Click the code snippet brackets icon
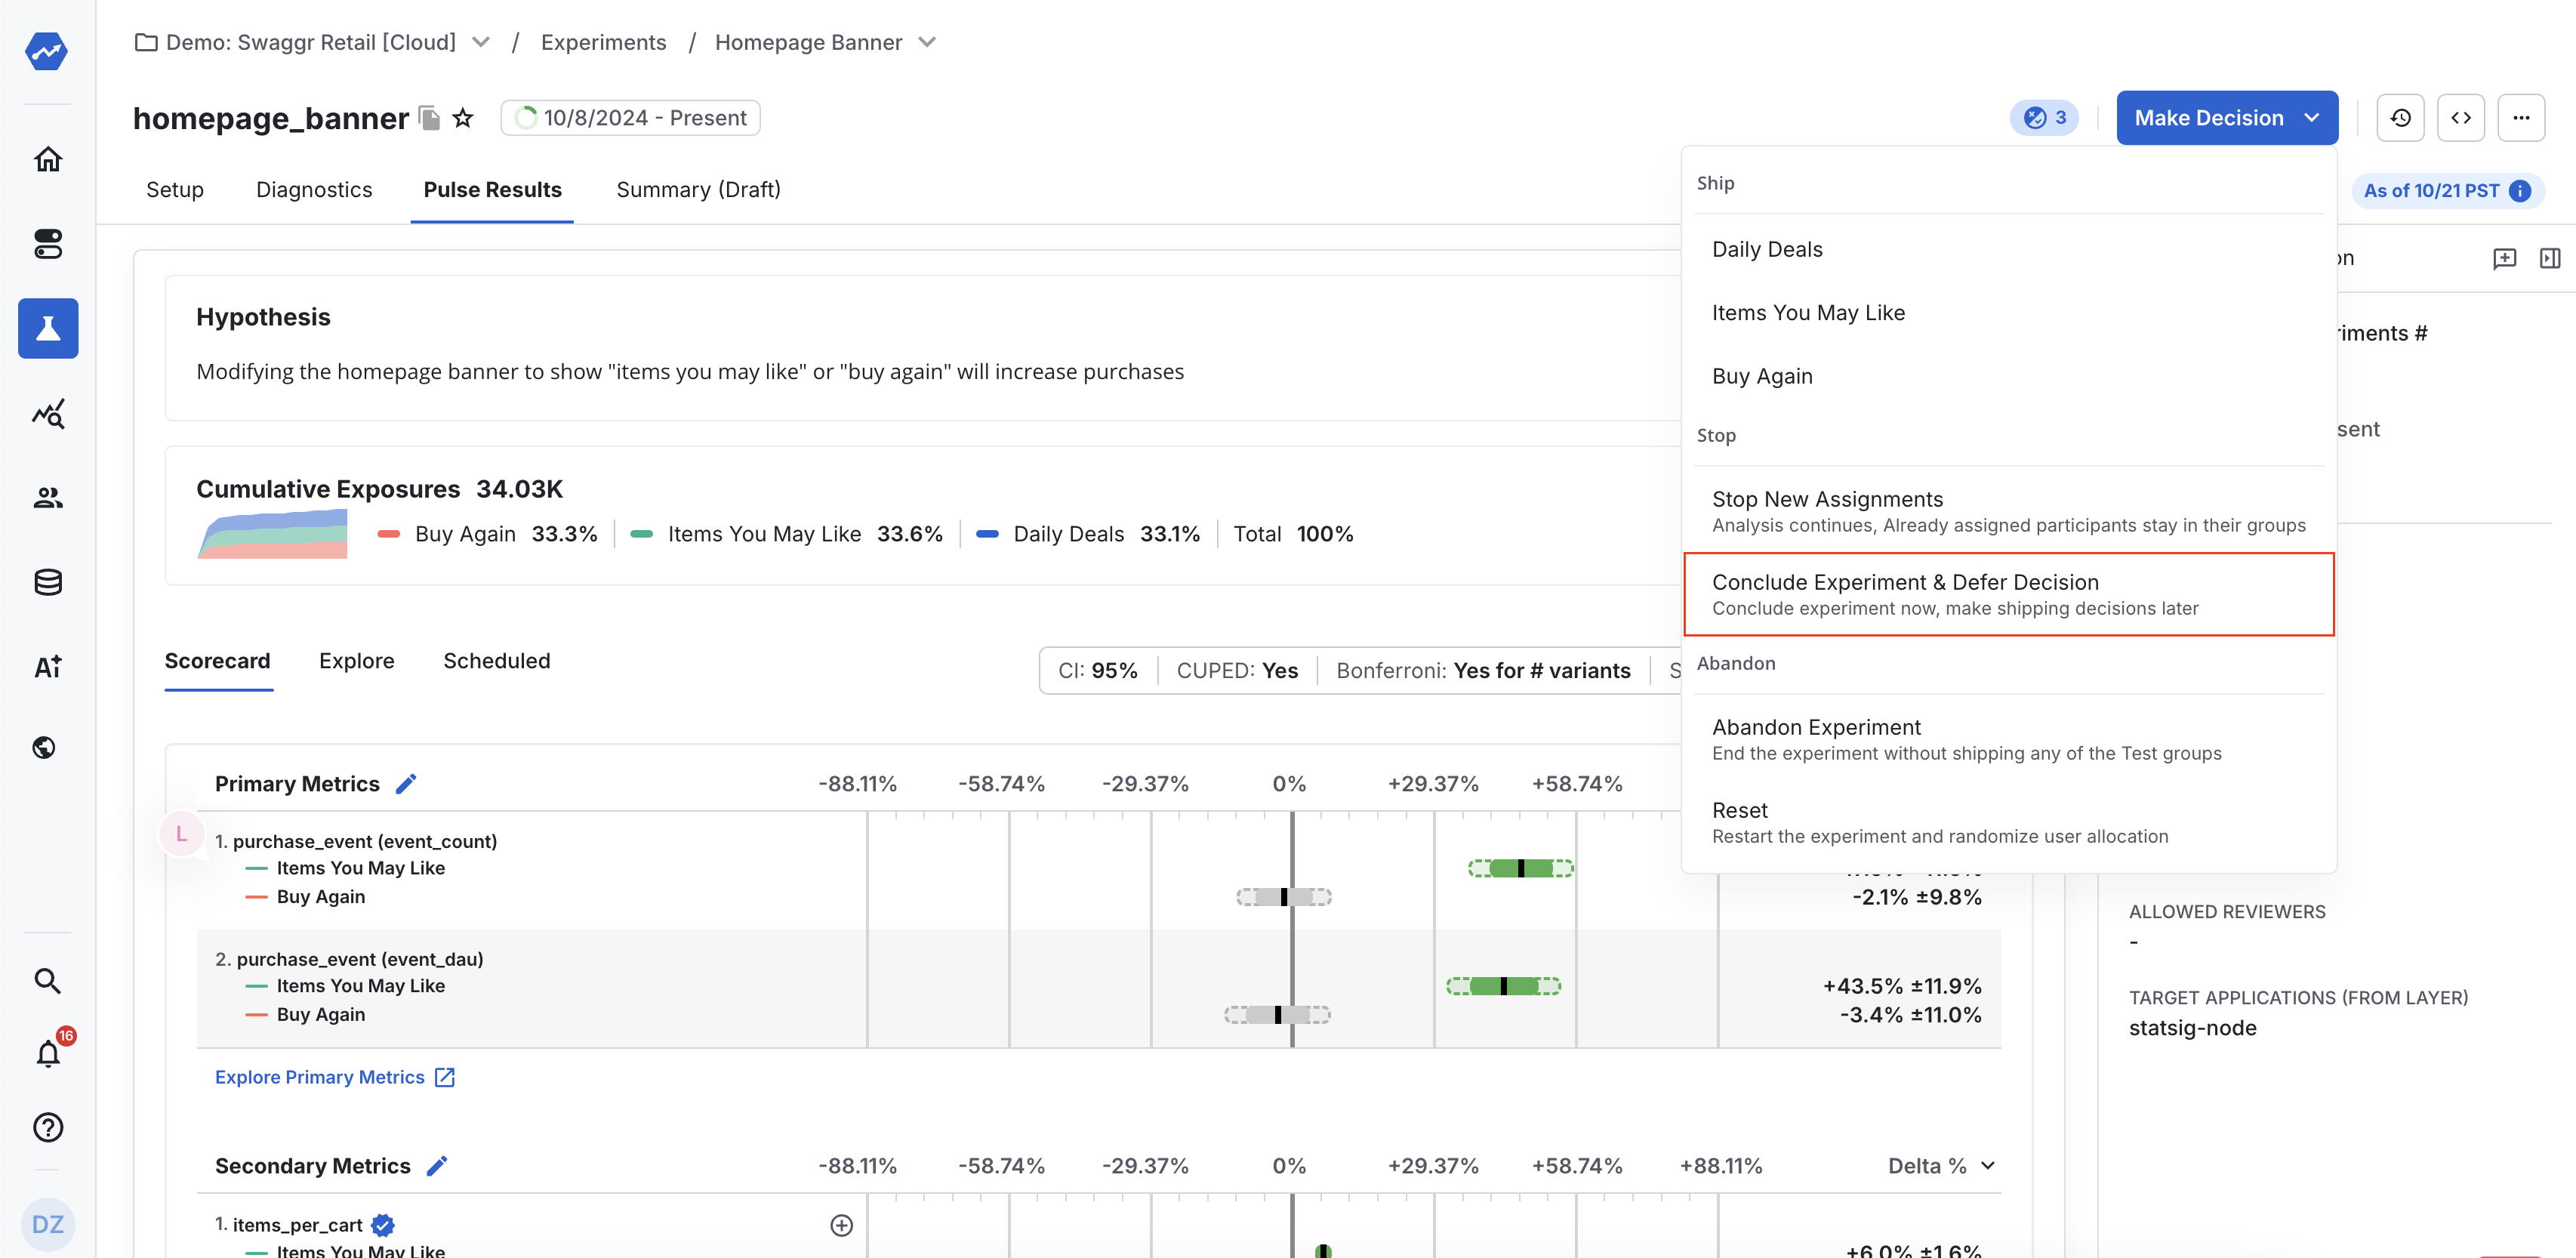 click(2461, 118)
